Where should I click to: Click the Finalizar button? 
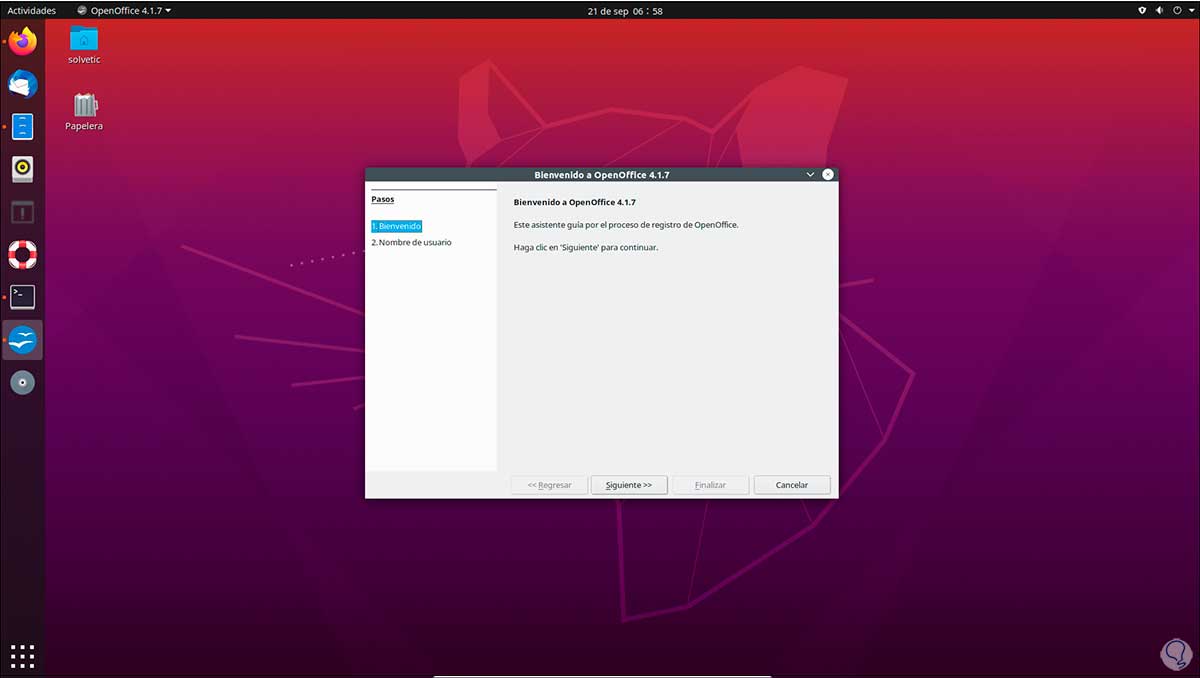point(710,485)
